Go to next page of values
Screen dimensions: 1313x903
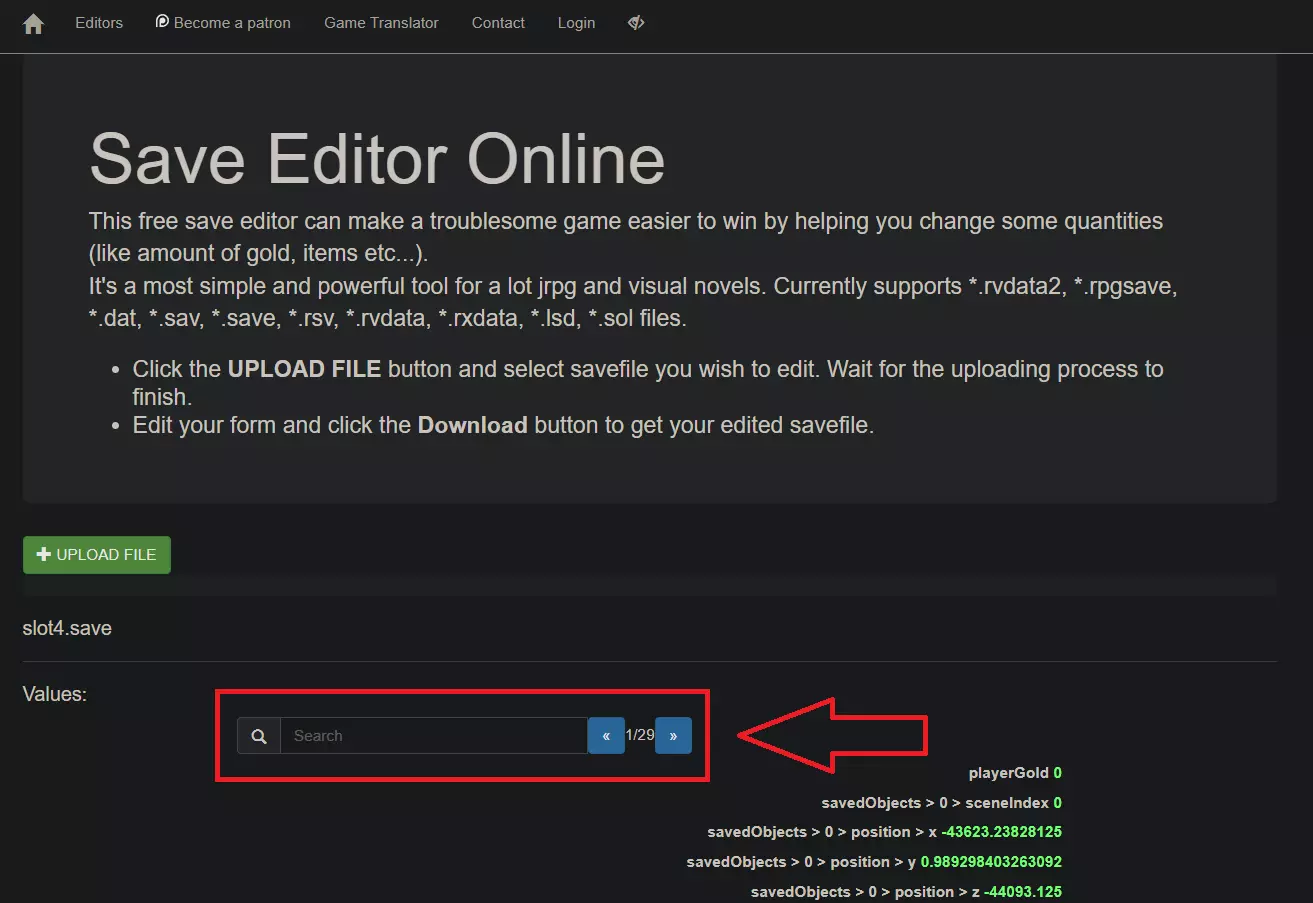(x=673, y=736)
